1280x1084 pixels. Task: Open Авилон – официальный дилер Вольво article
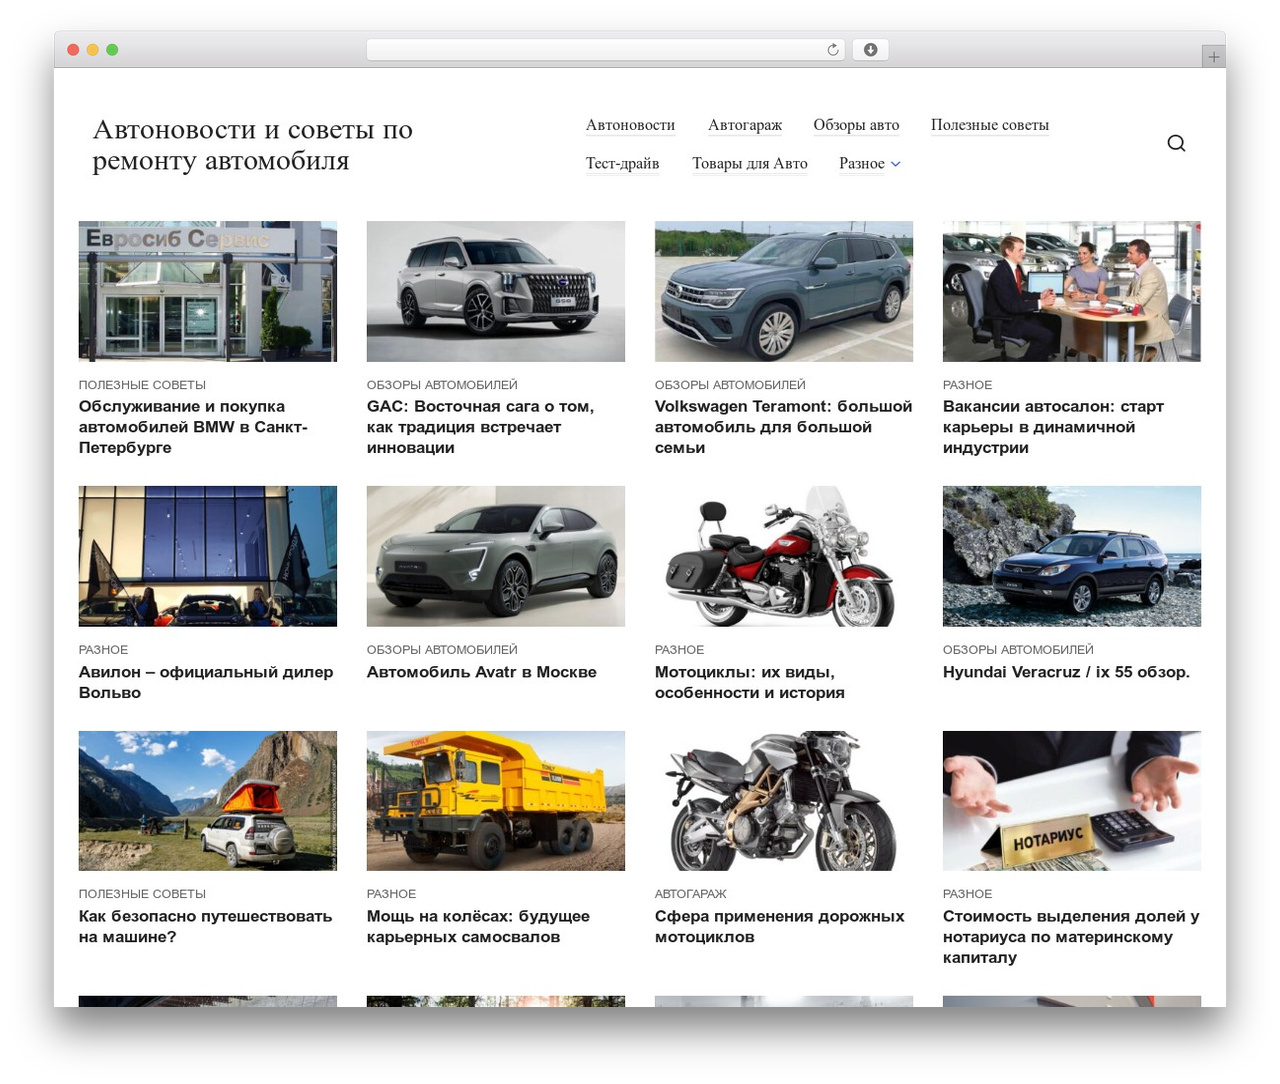[x=206, y=682]
